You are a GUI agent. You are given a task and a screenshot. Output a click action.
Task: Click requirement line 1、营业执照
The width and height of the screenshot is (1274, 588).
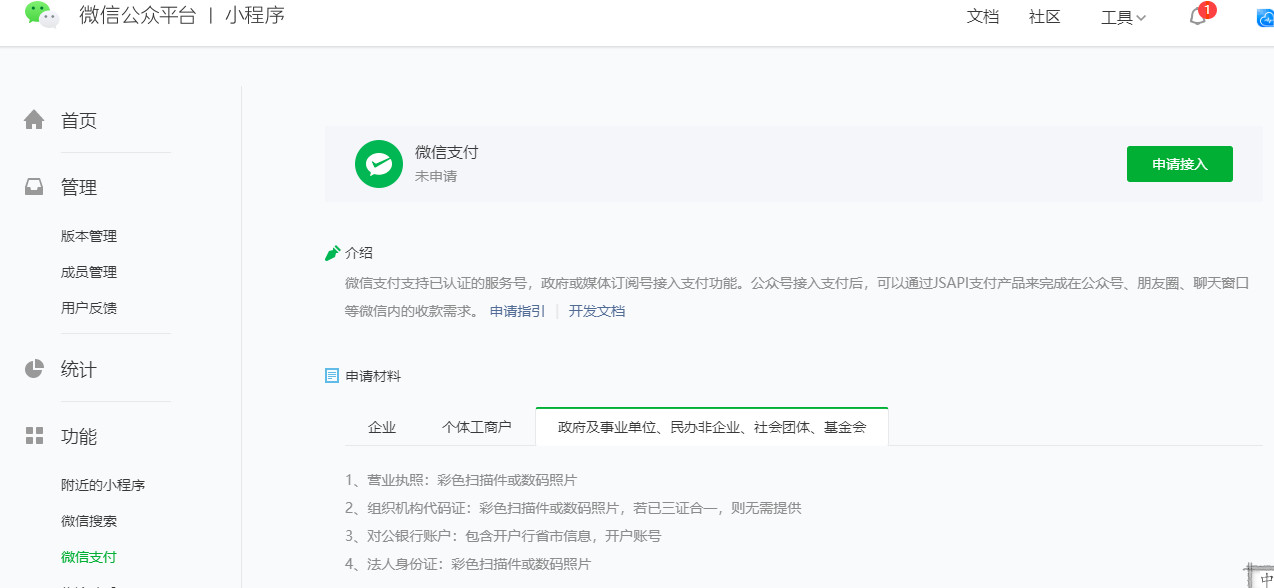[x=461, y=480]
